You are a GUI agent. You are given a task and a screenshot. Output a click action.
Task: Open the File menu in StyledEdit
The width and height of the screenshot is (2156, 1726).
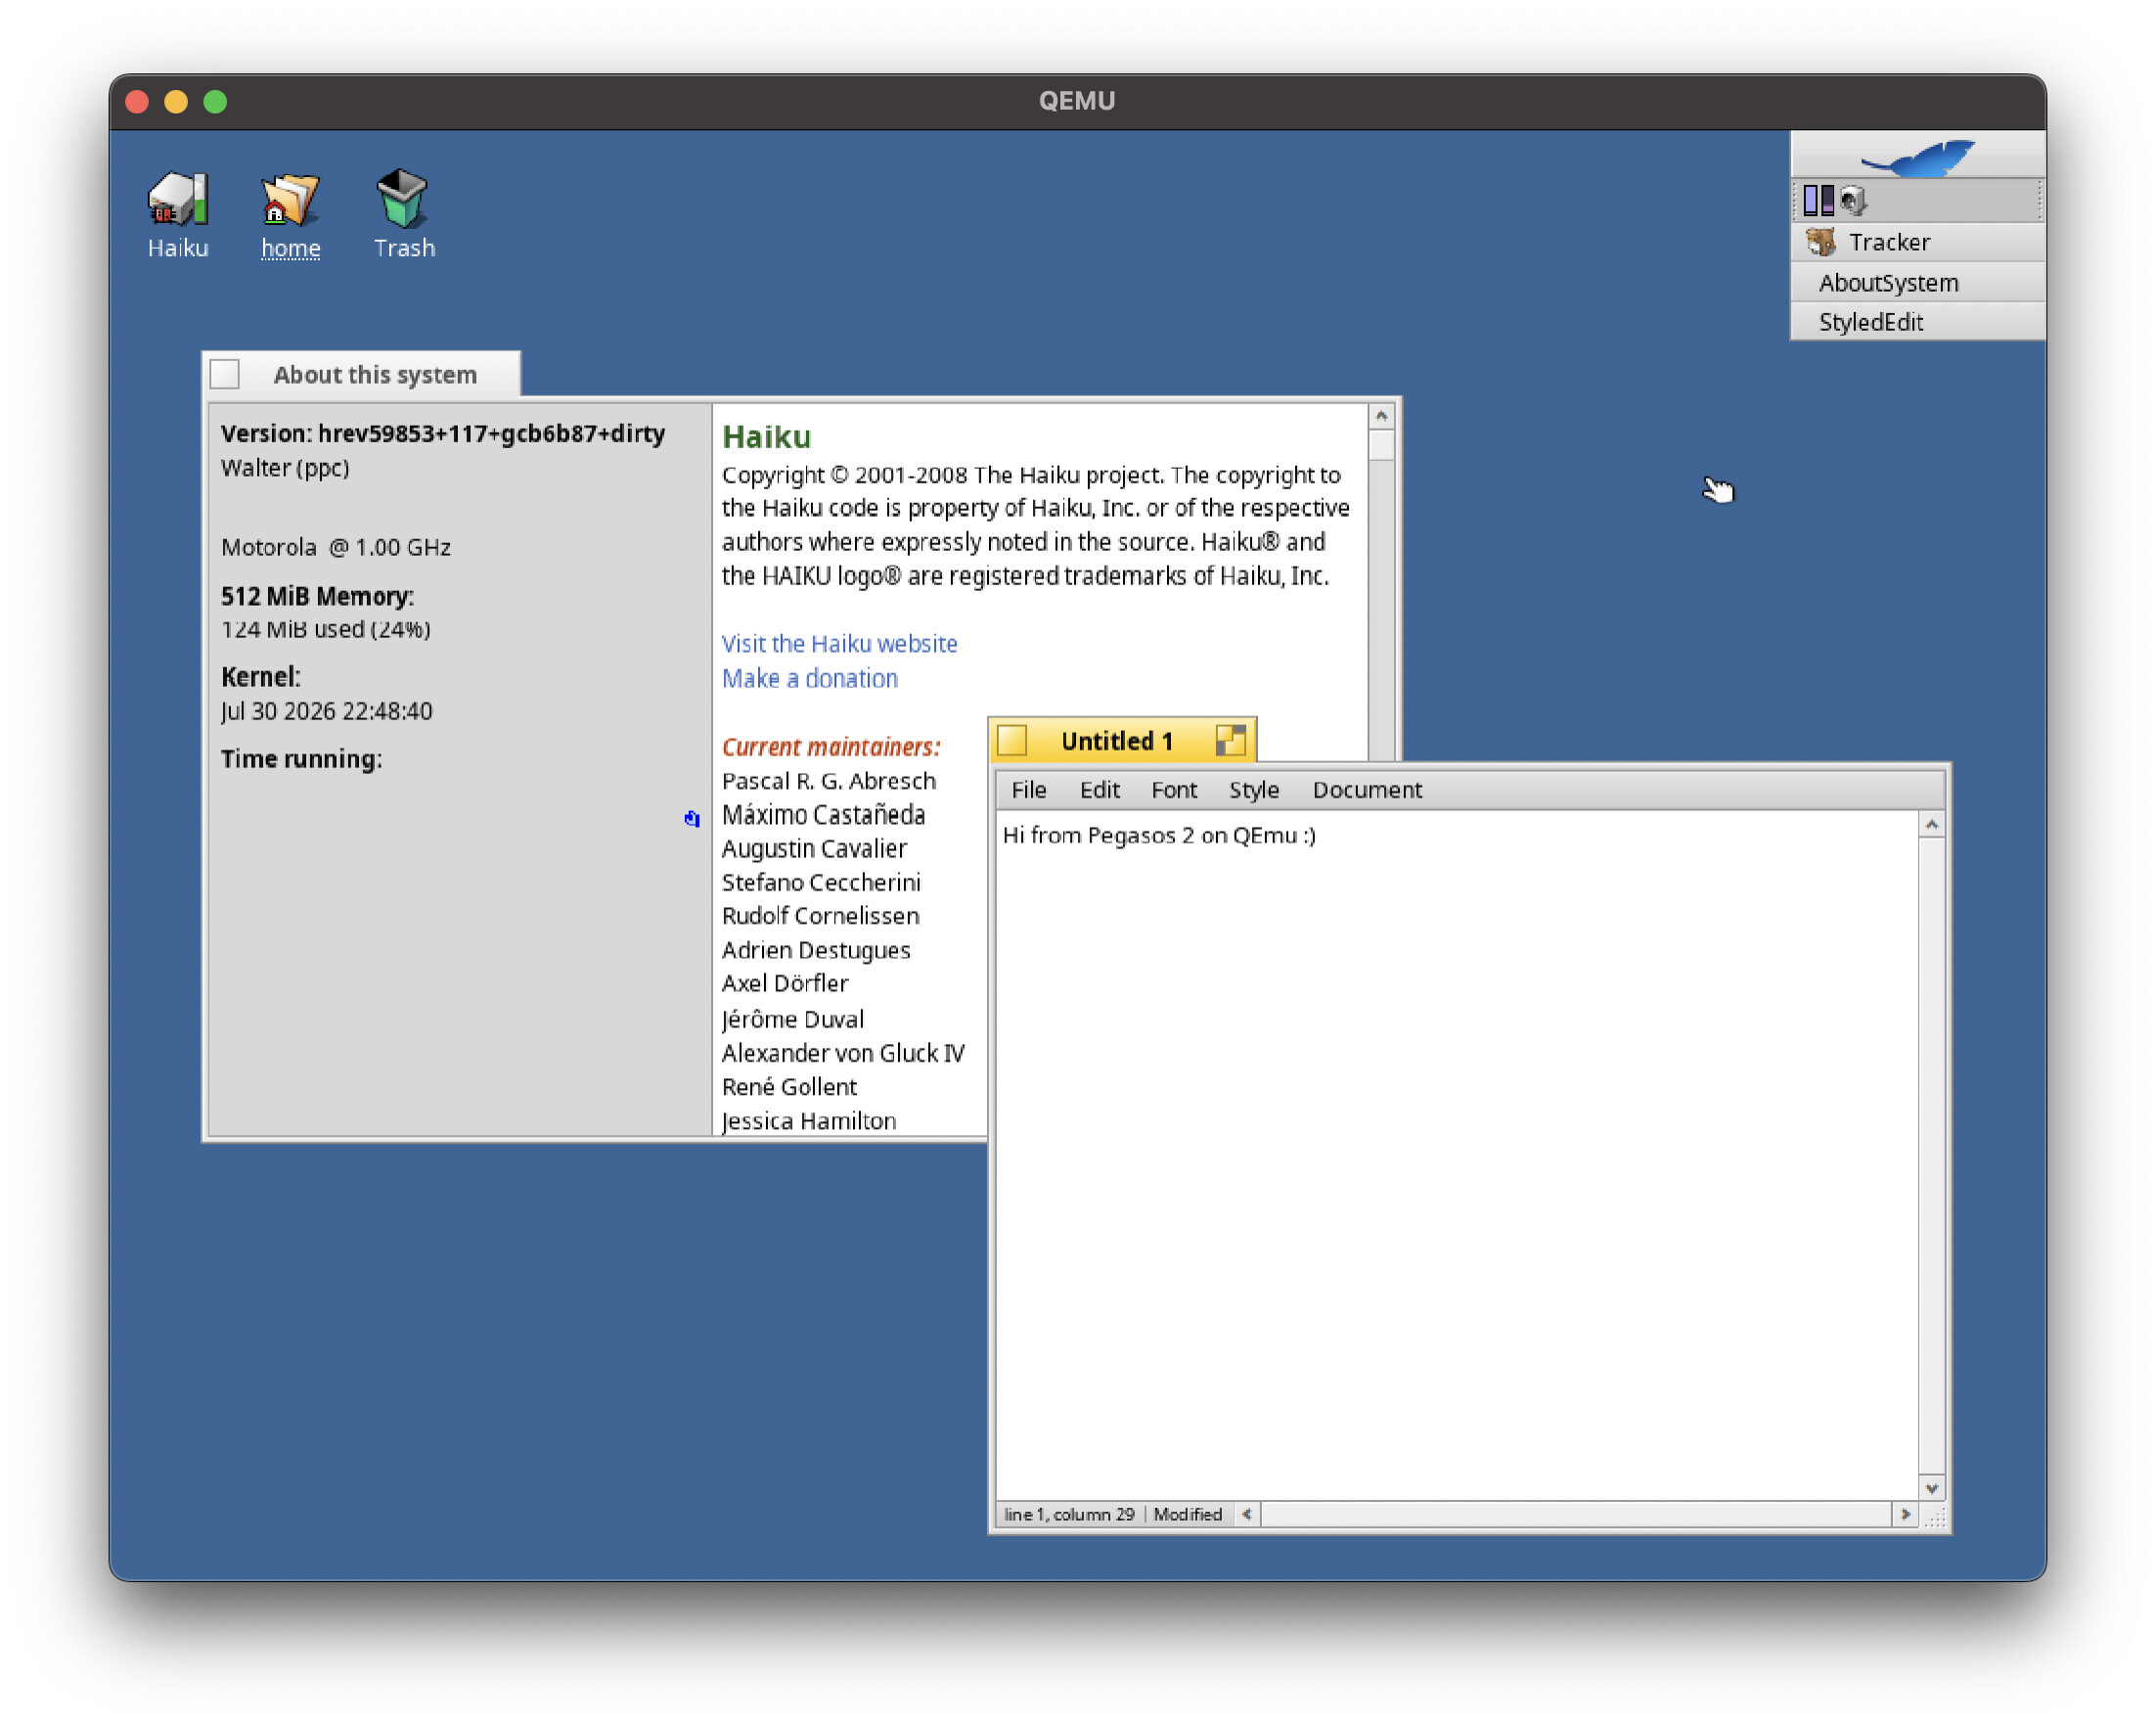click(x=1028, y=790)
